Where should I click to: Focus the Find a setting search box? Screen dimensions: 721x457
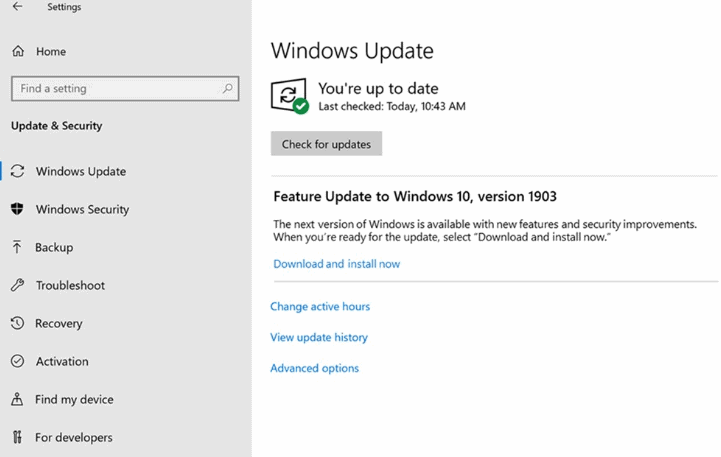125,88
